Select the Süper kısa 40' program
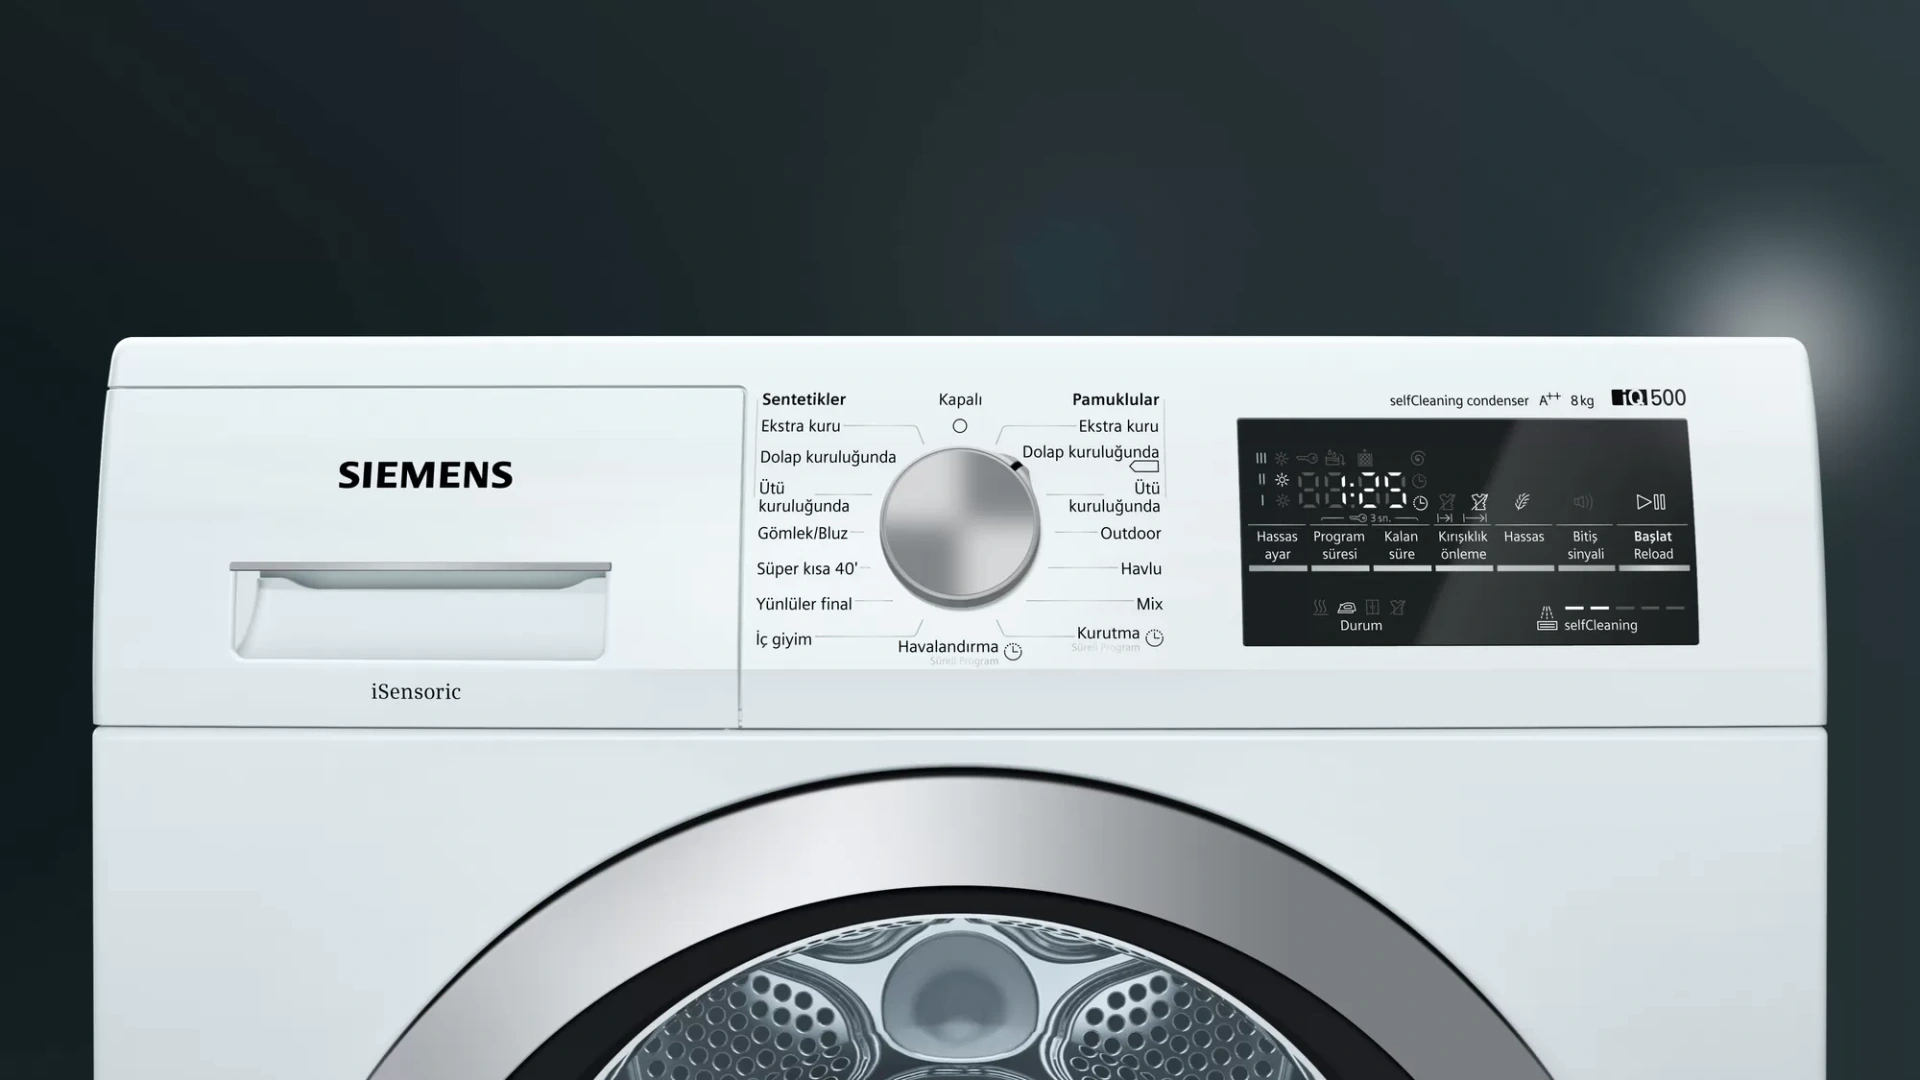Screen dimensions: 1920x1080 [x=807, y=569]
